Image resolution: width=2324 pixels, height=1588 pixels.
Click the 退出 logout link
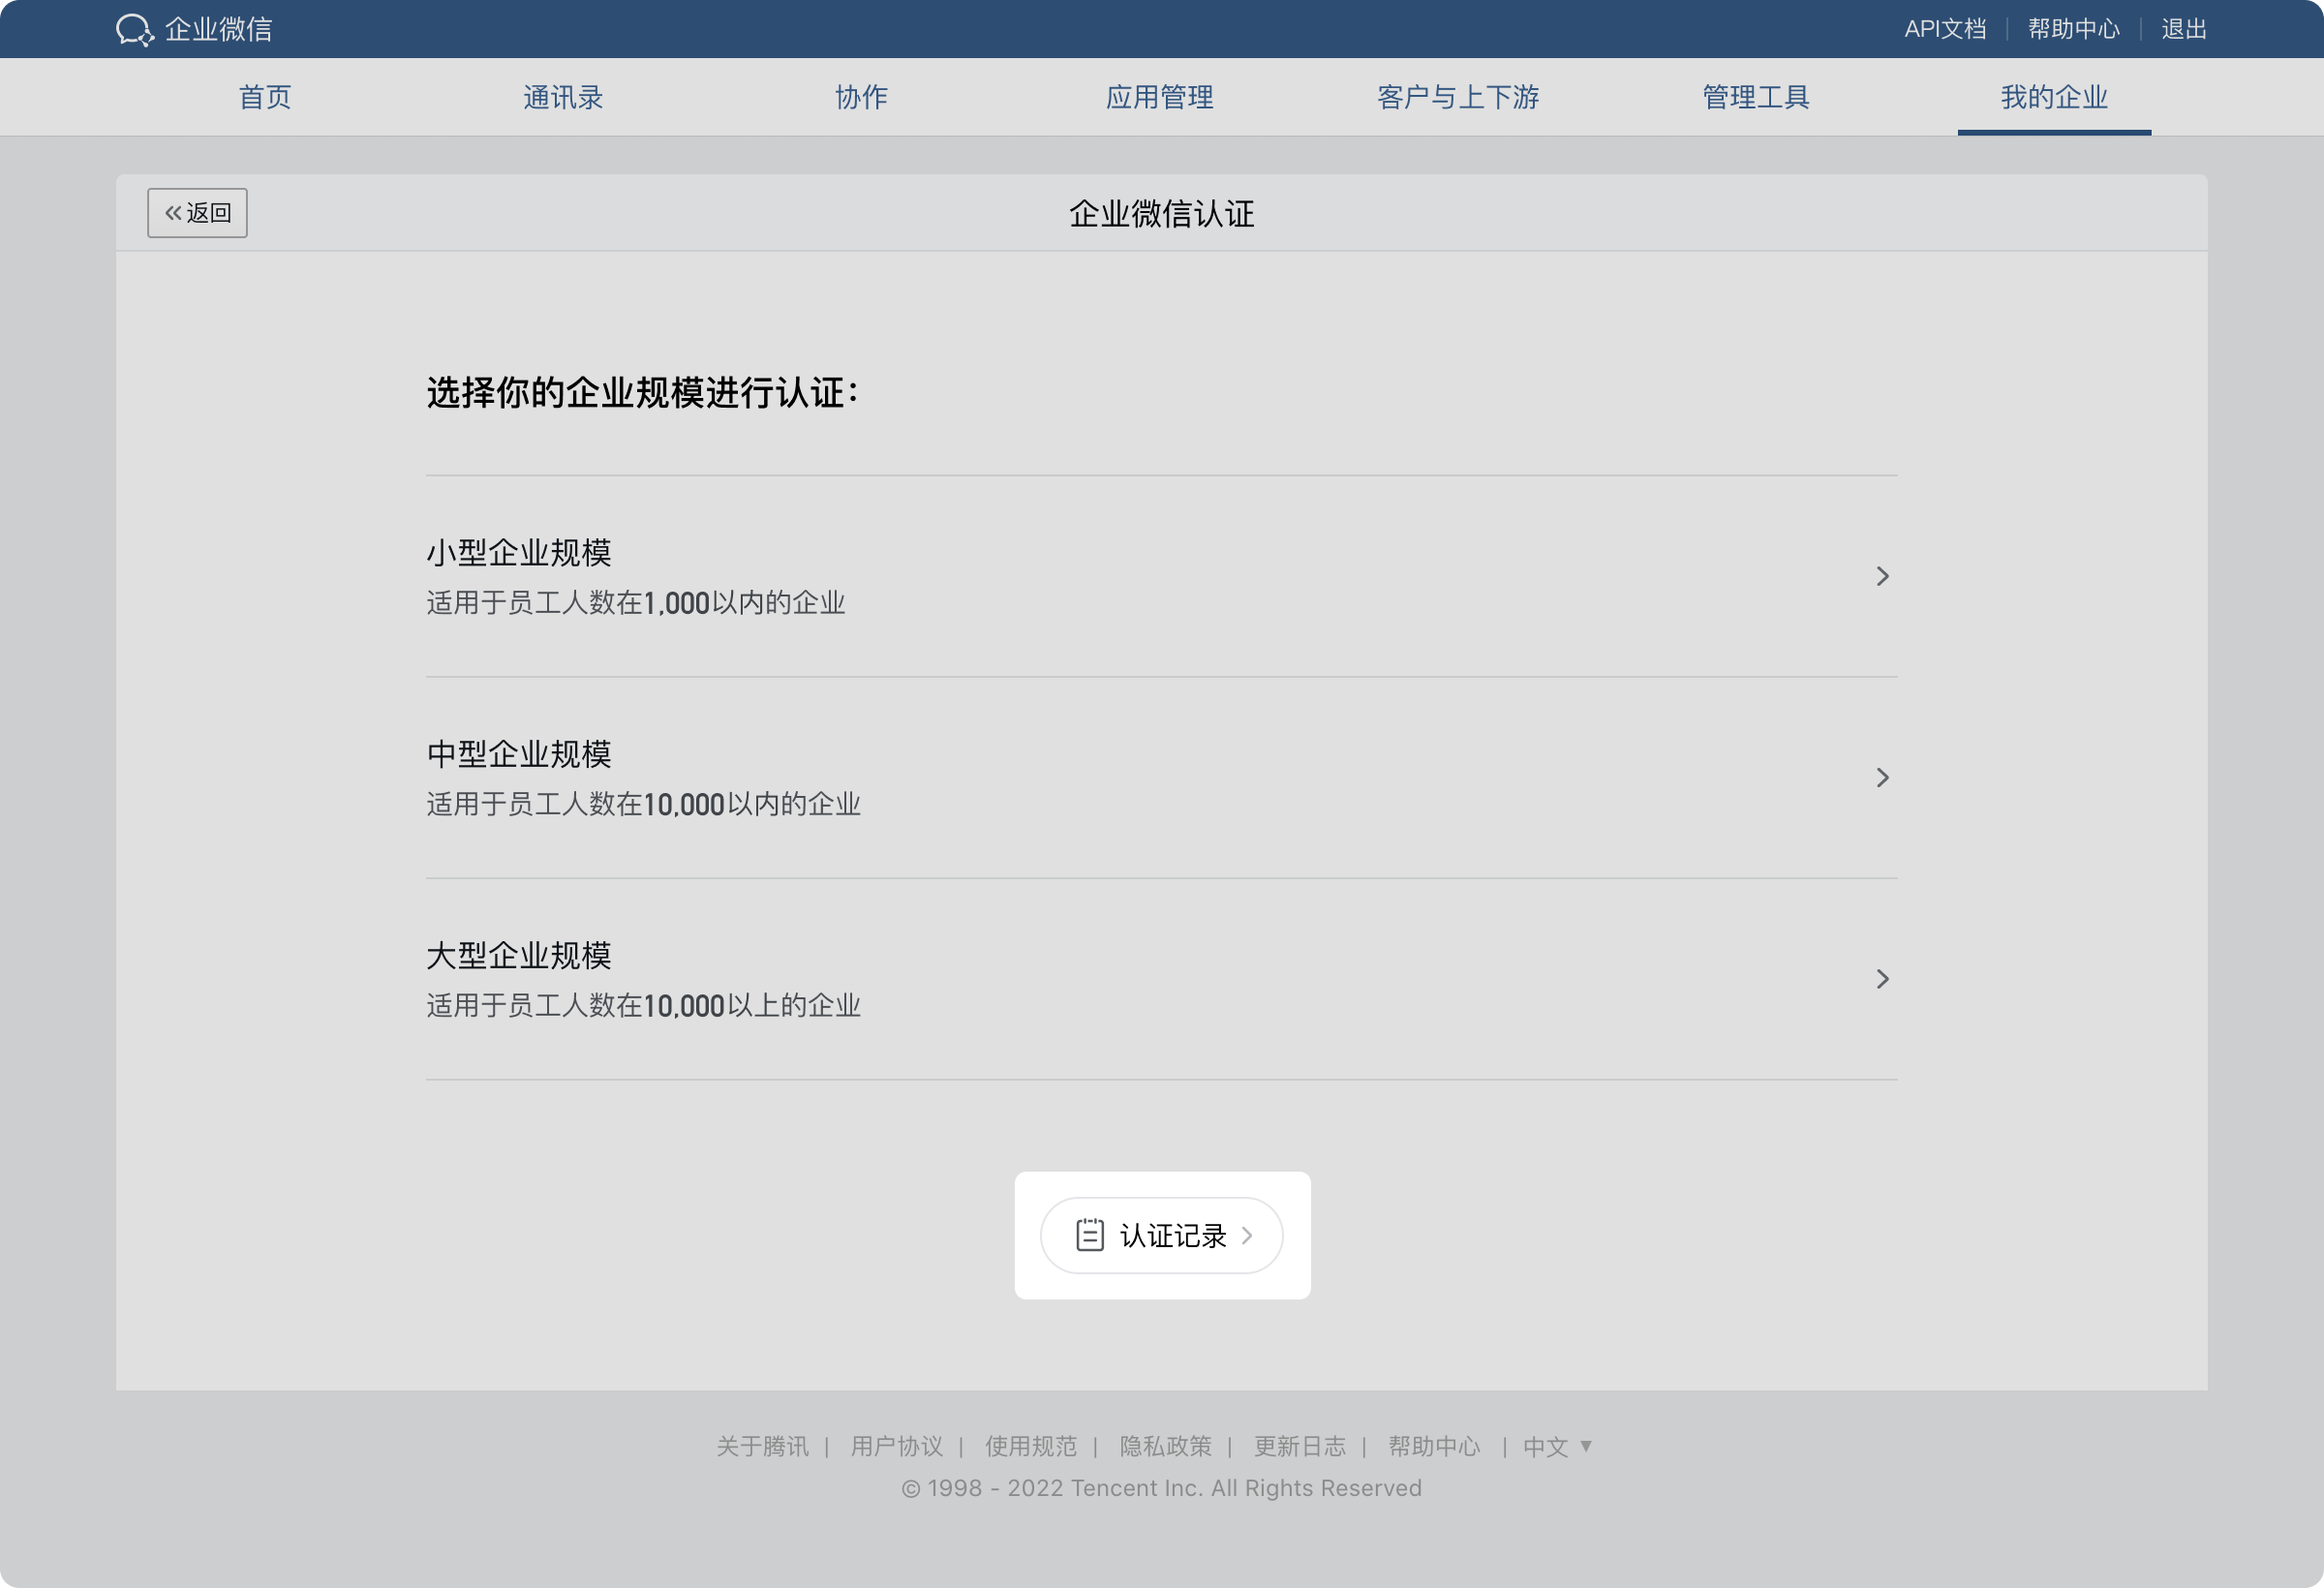[x=2184, y=29]
